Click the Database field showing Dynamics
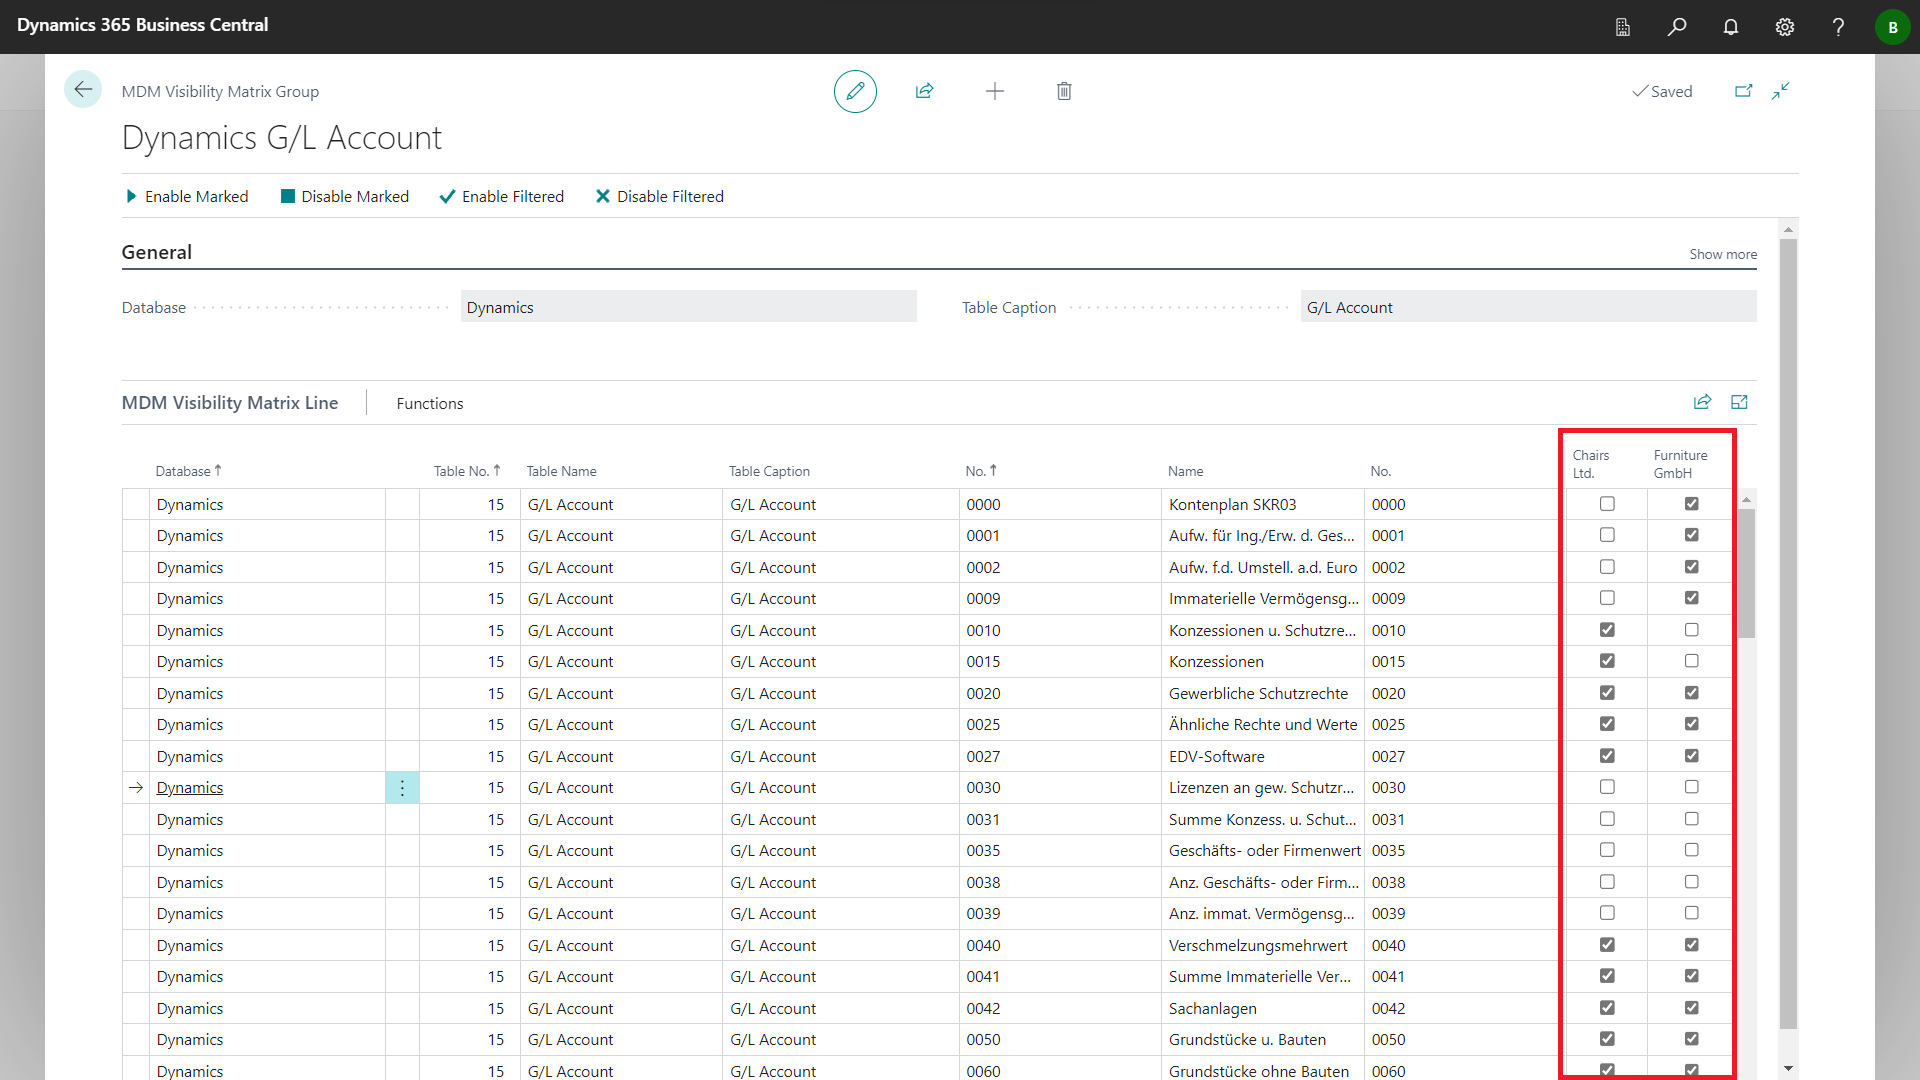 [688, 307]
